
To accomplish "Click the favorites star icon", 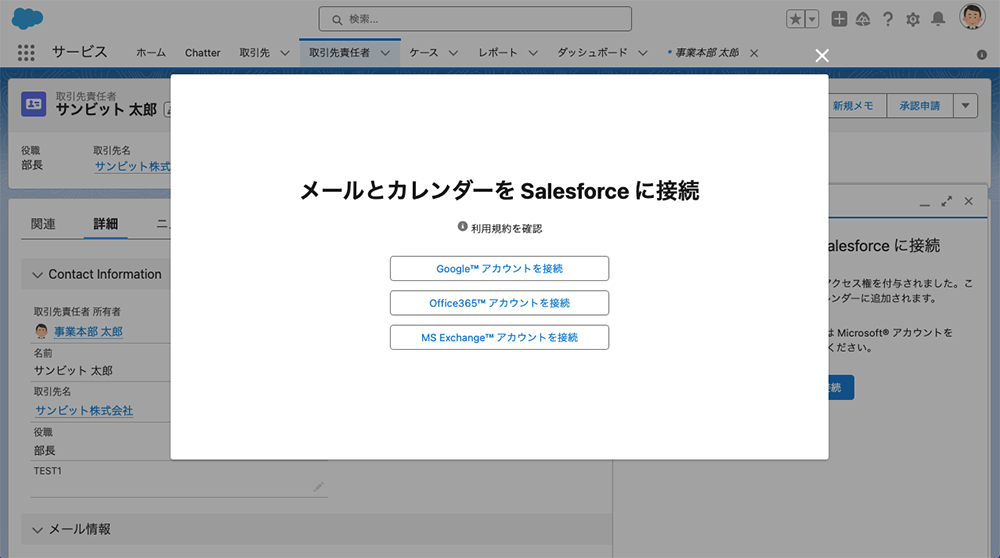I will pos(795,19).
